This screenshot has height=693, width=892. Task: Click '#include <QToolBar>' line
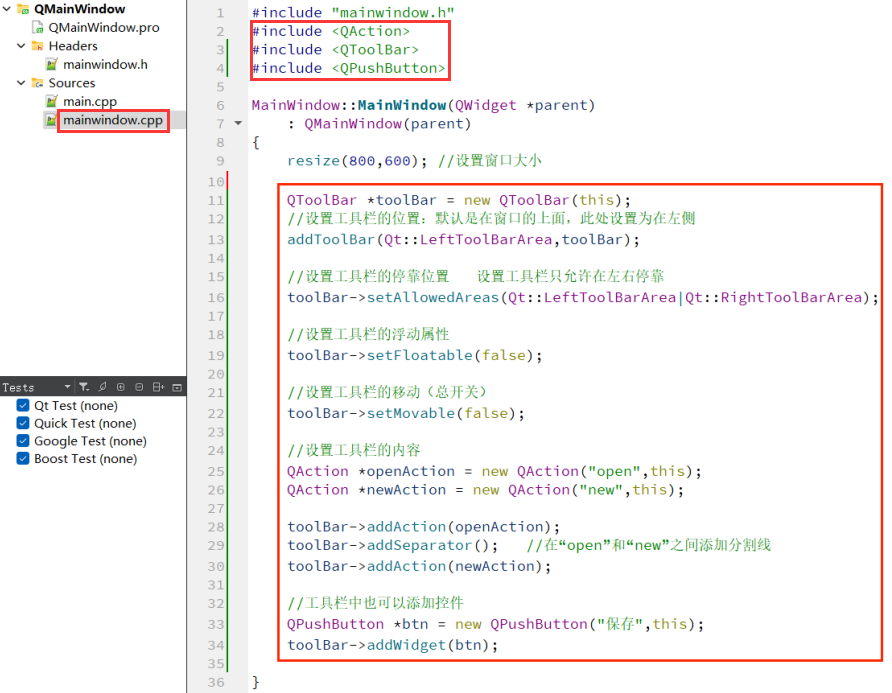335,50
